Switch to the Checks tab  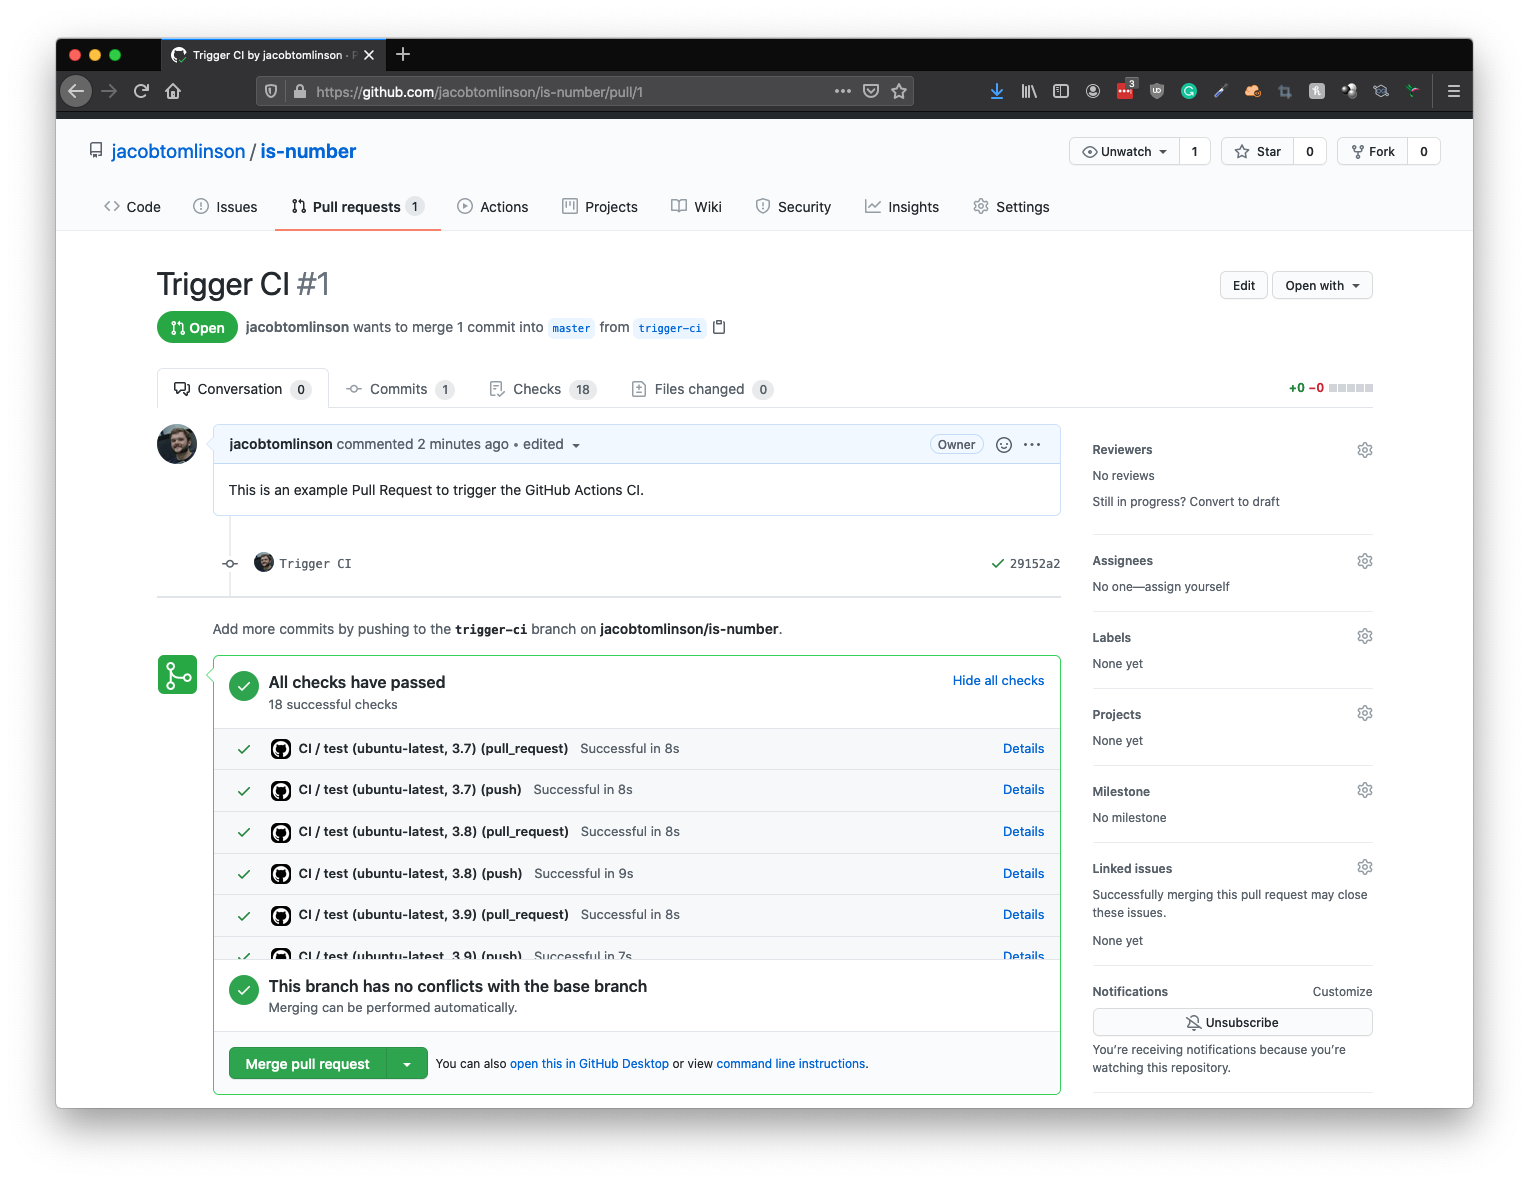(x=537, y=389)
